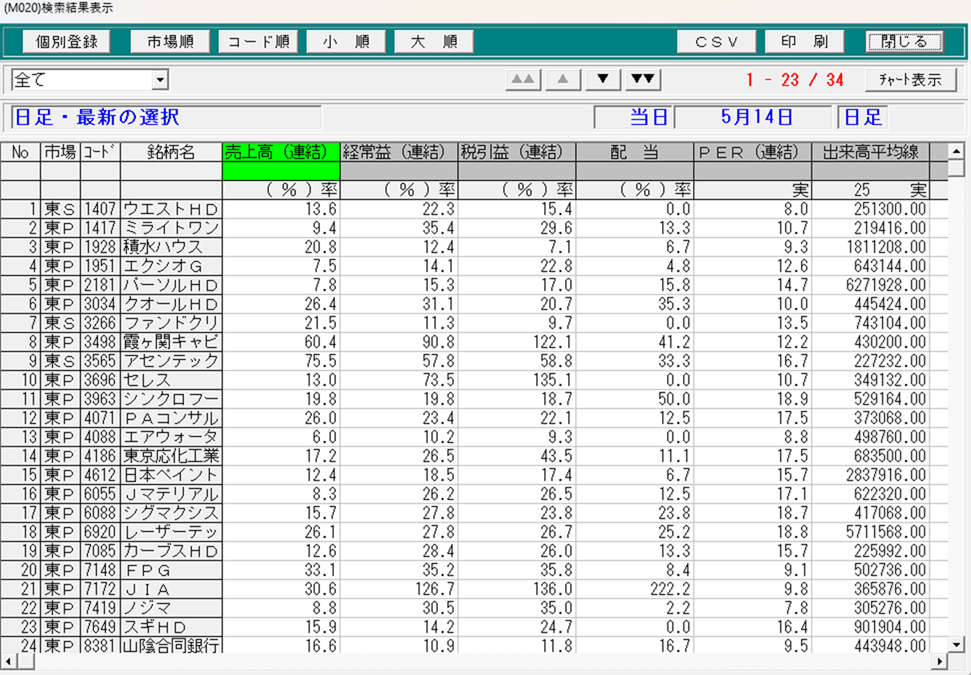Screen dimensions: 971x675
Task: Select the シグマクシス stock name
Action: coord(172,513)
